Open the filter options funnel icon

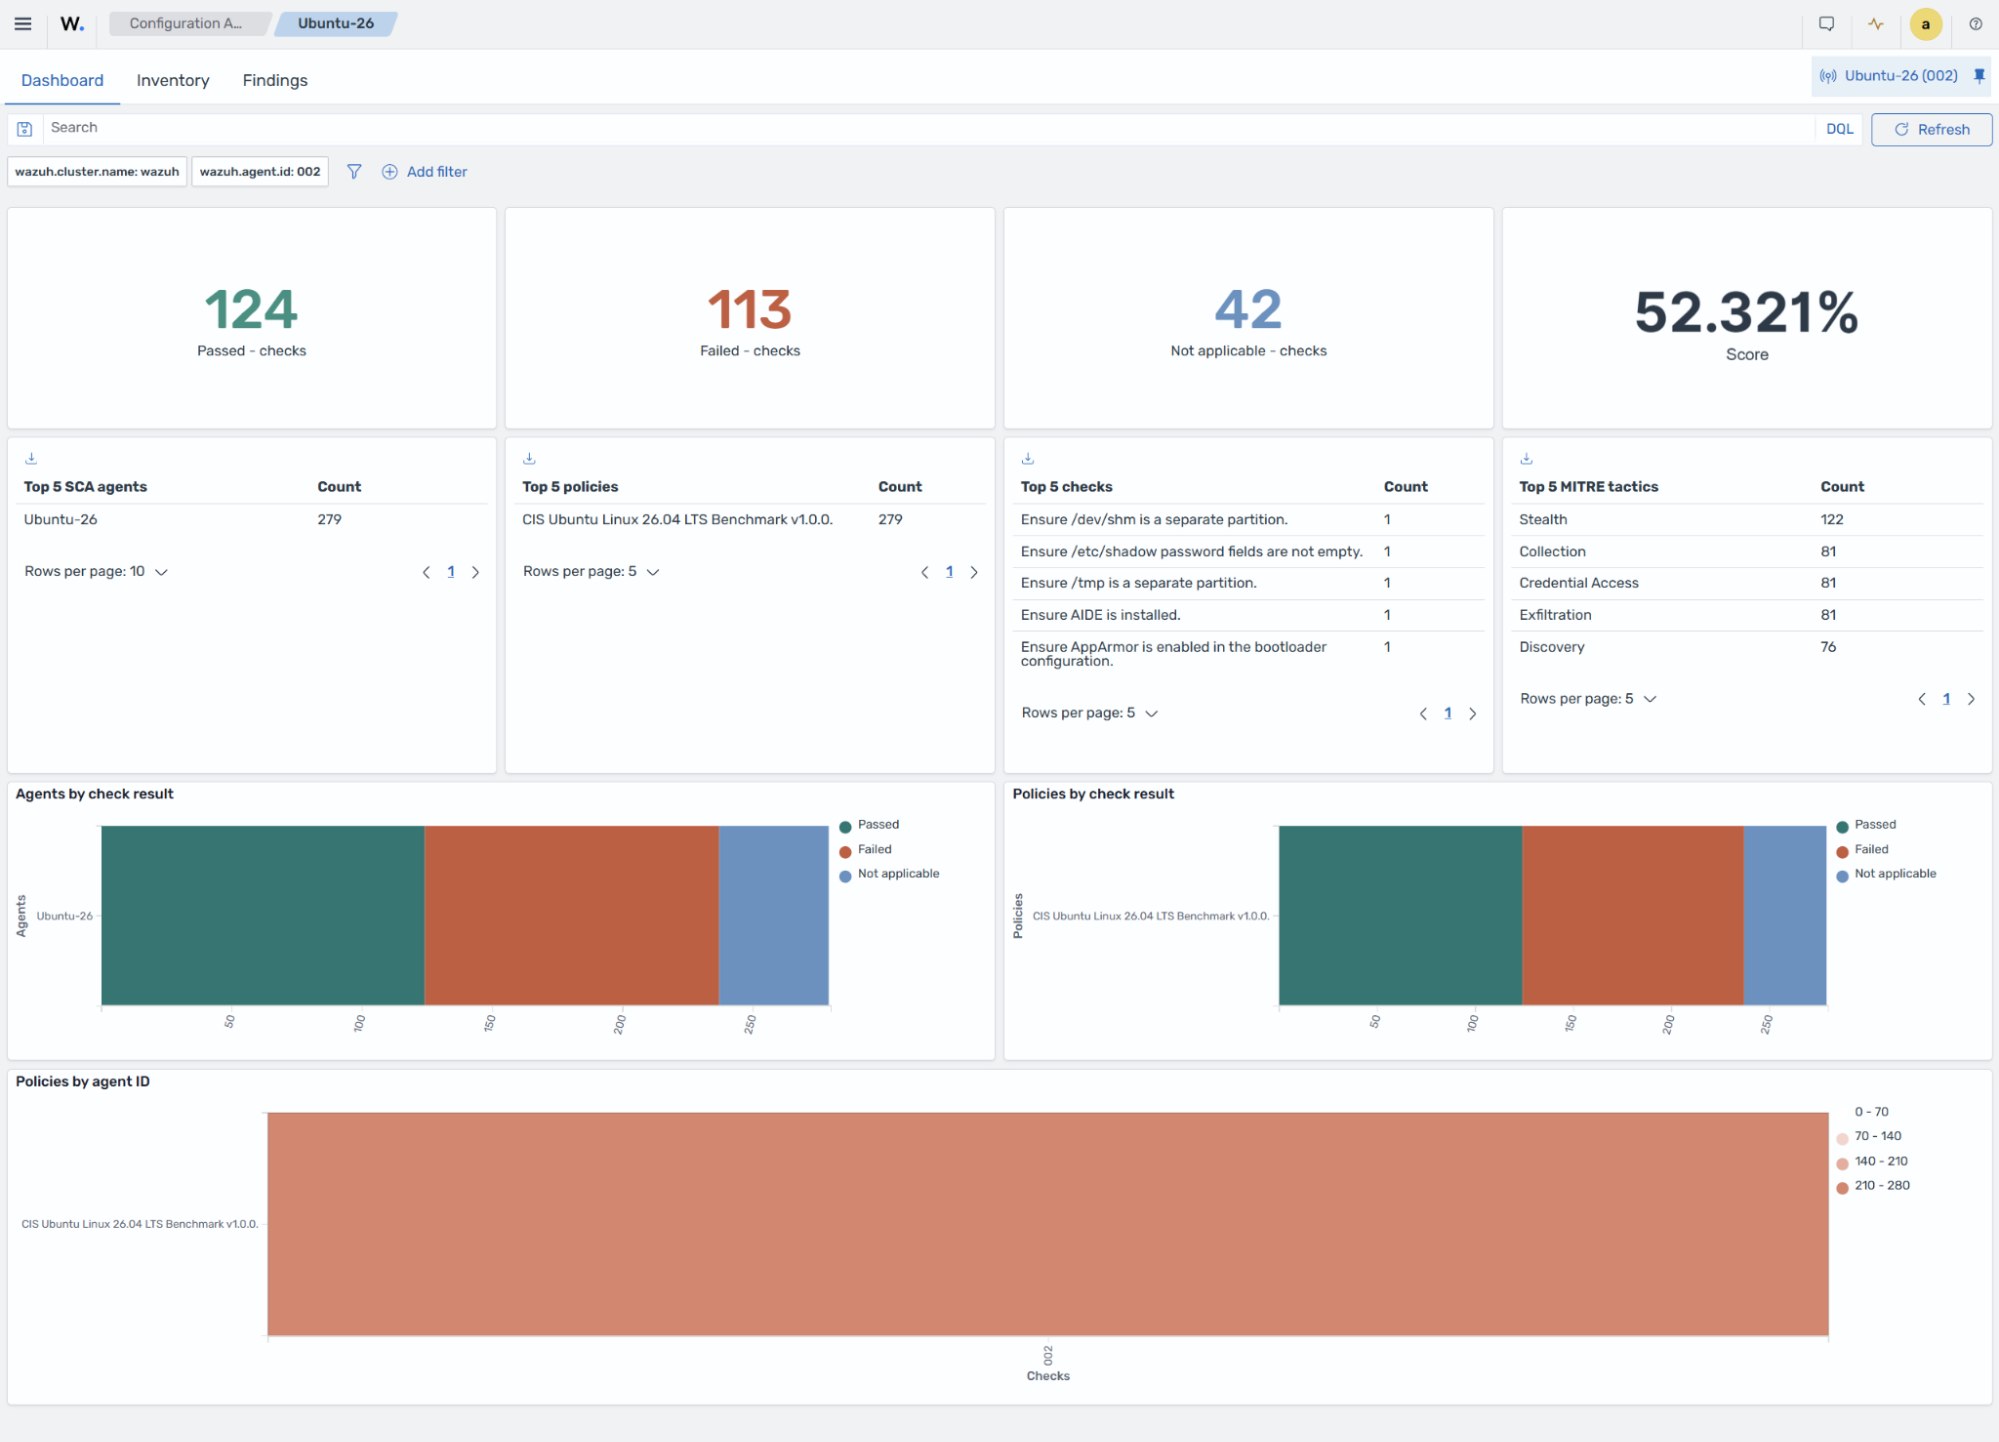(x=354, y=172)
